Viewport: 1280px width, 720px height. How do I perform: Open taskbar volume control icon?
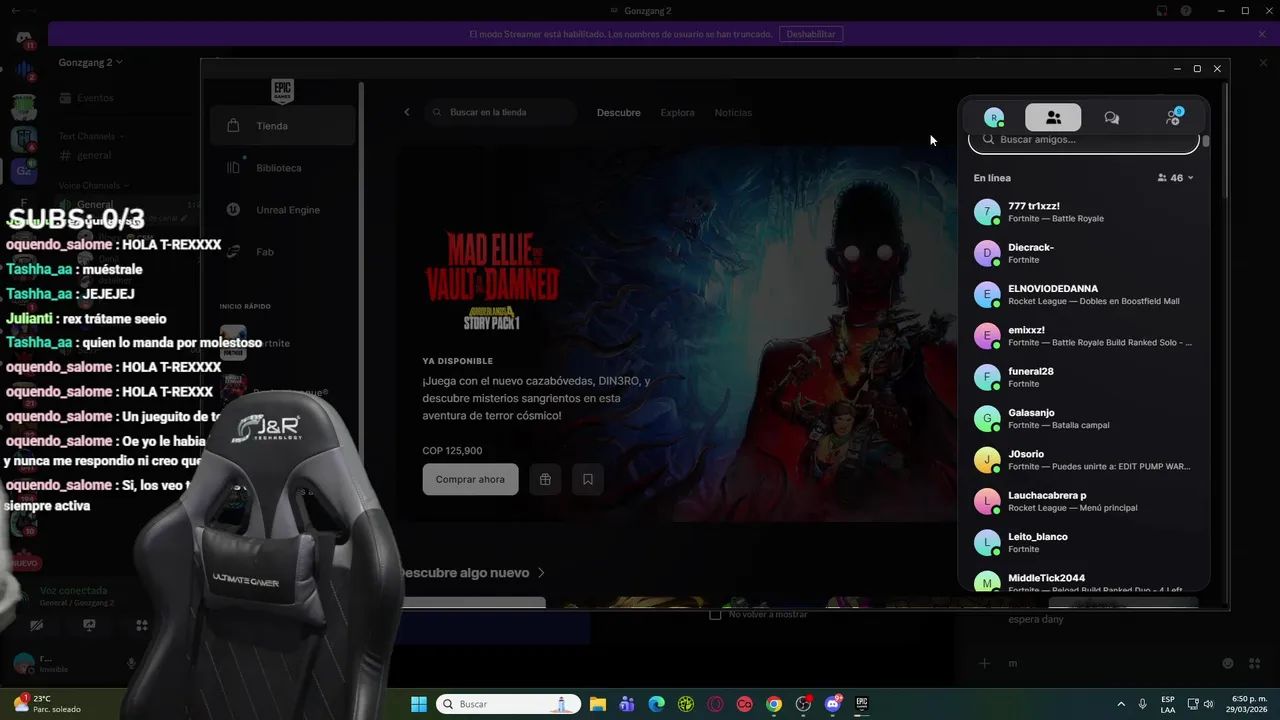pos(1209,704)
